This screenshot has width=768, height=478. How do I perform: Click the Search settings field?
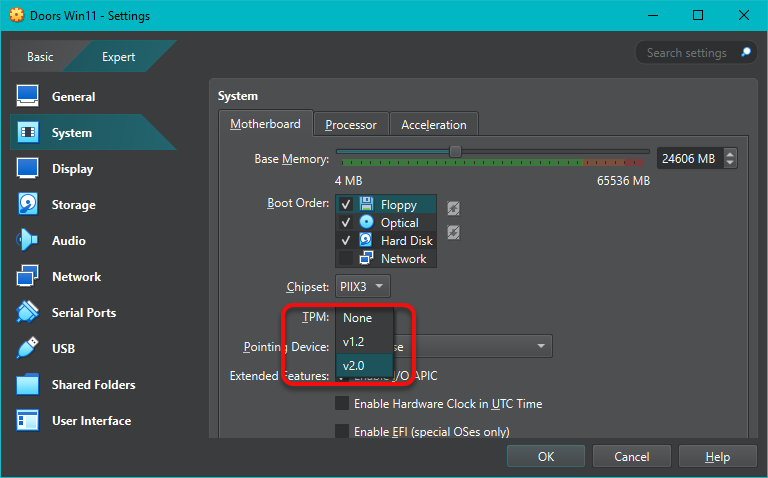click(690, 52)
